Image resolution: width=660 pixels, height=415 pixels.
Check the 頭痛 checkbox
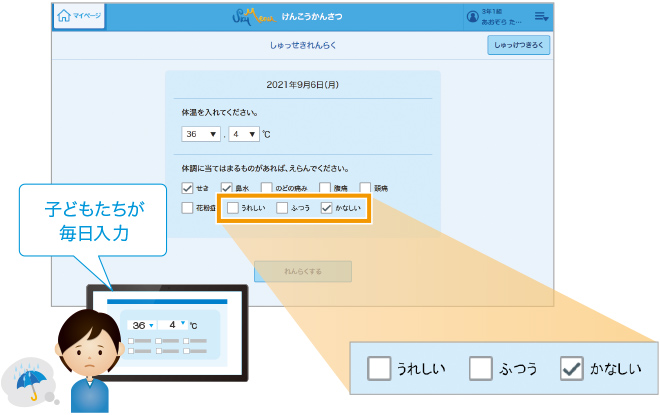365,188
